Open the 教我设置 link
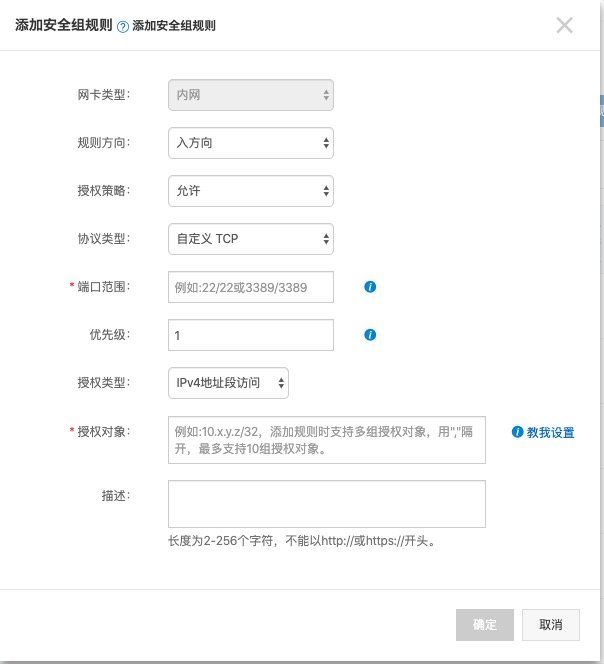Viewport: 604px width, 664px height. pyautogui.click(x=550, y=432)
